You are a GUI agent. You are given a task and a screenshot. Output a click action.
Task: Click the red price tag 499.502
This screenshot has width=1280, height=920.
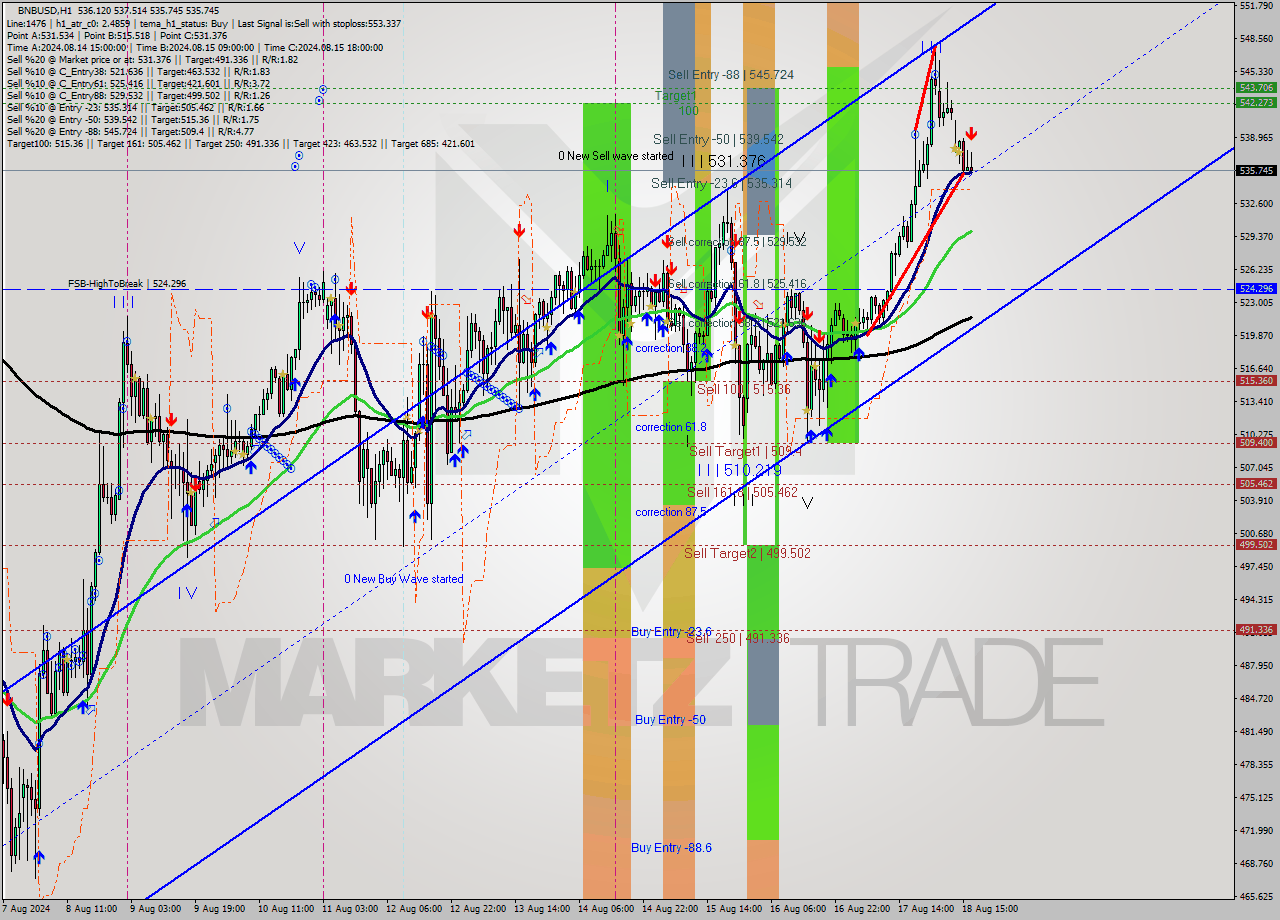pyautogui.click(x=1256, y=545)
